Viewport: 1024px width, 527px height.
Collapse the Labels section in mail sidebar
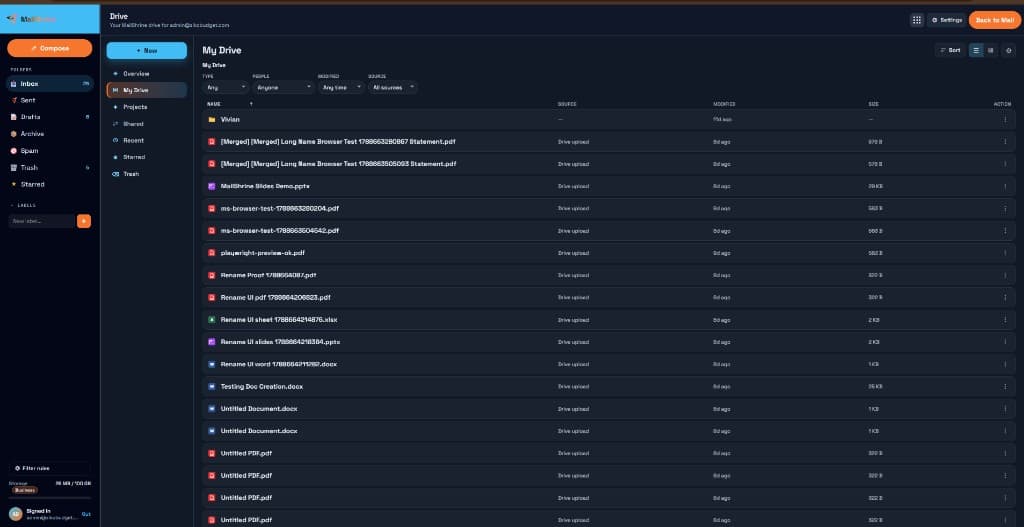(23, 205)
